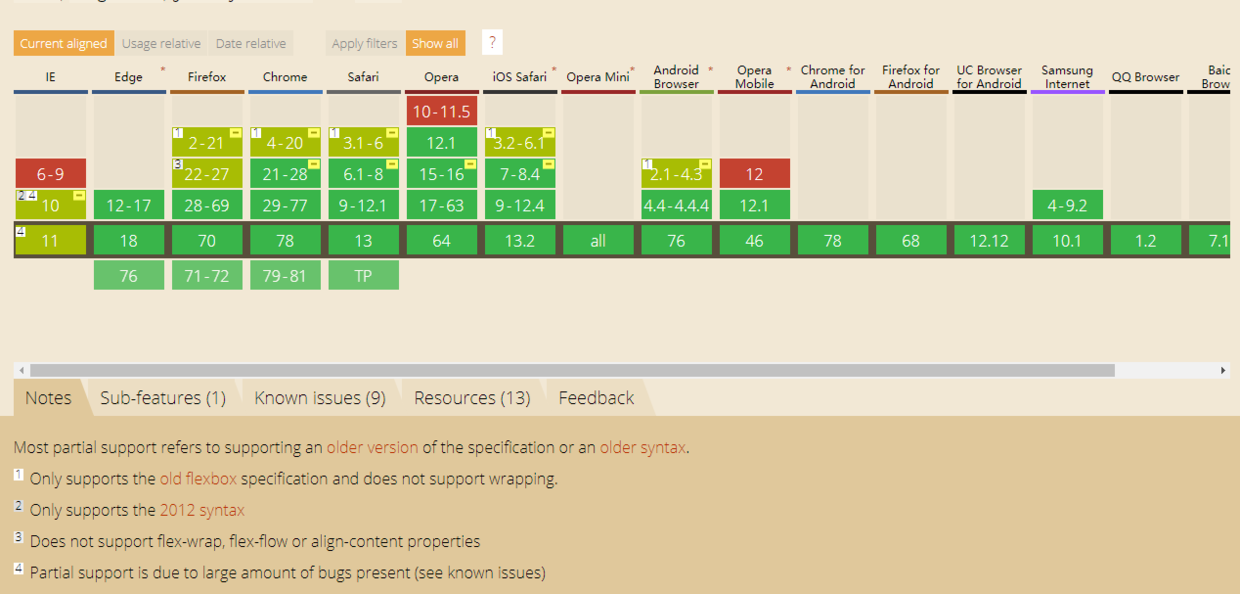
Task: Click the IE column header
Action: [50, 77]
